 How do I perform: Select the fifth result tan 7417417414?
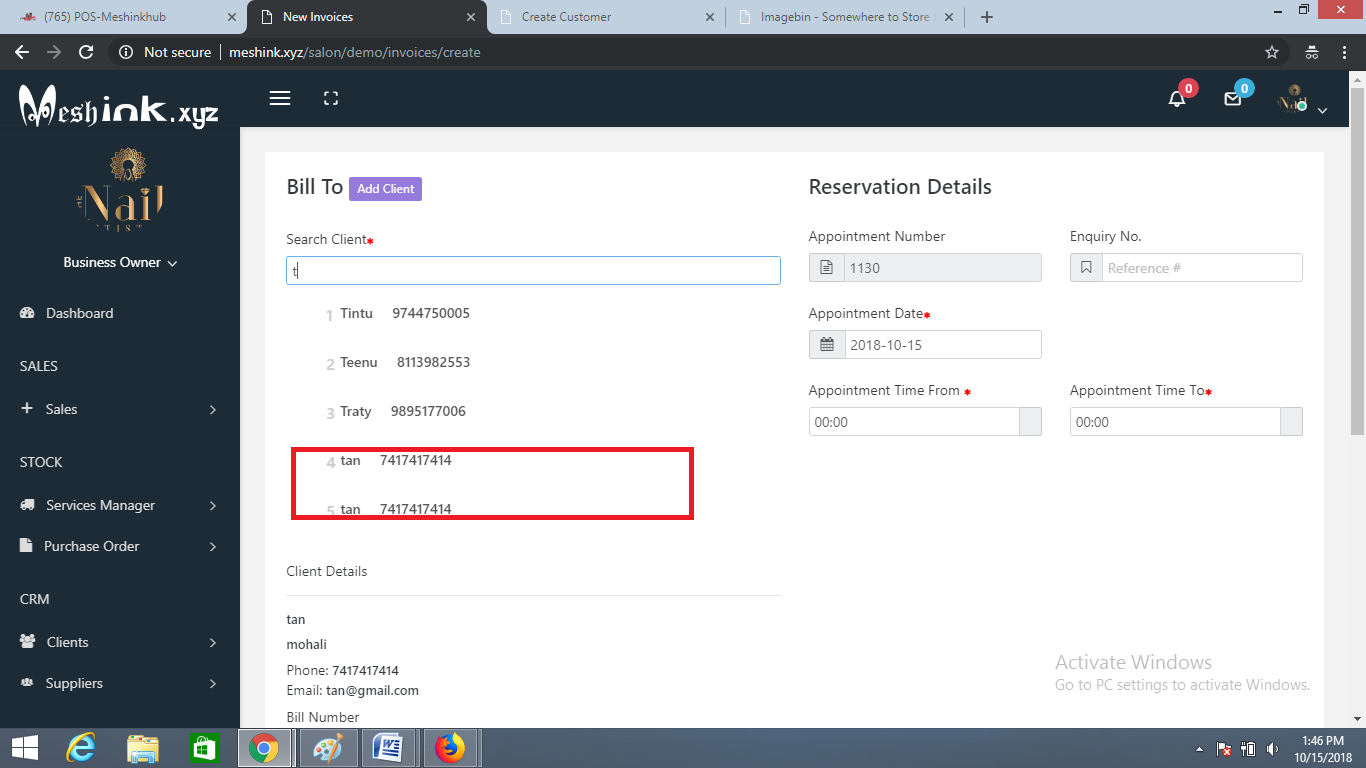tap(396, 509)
